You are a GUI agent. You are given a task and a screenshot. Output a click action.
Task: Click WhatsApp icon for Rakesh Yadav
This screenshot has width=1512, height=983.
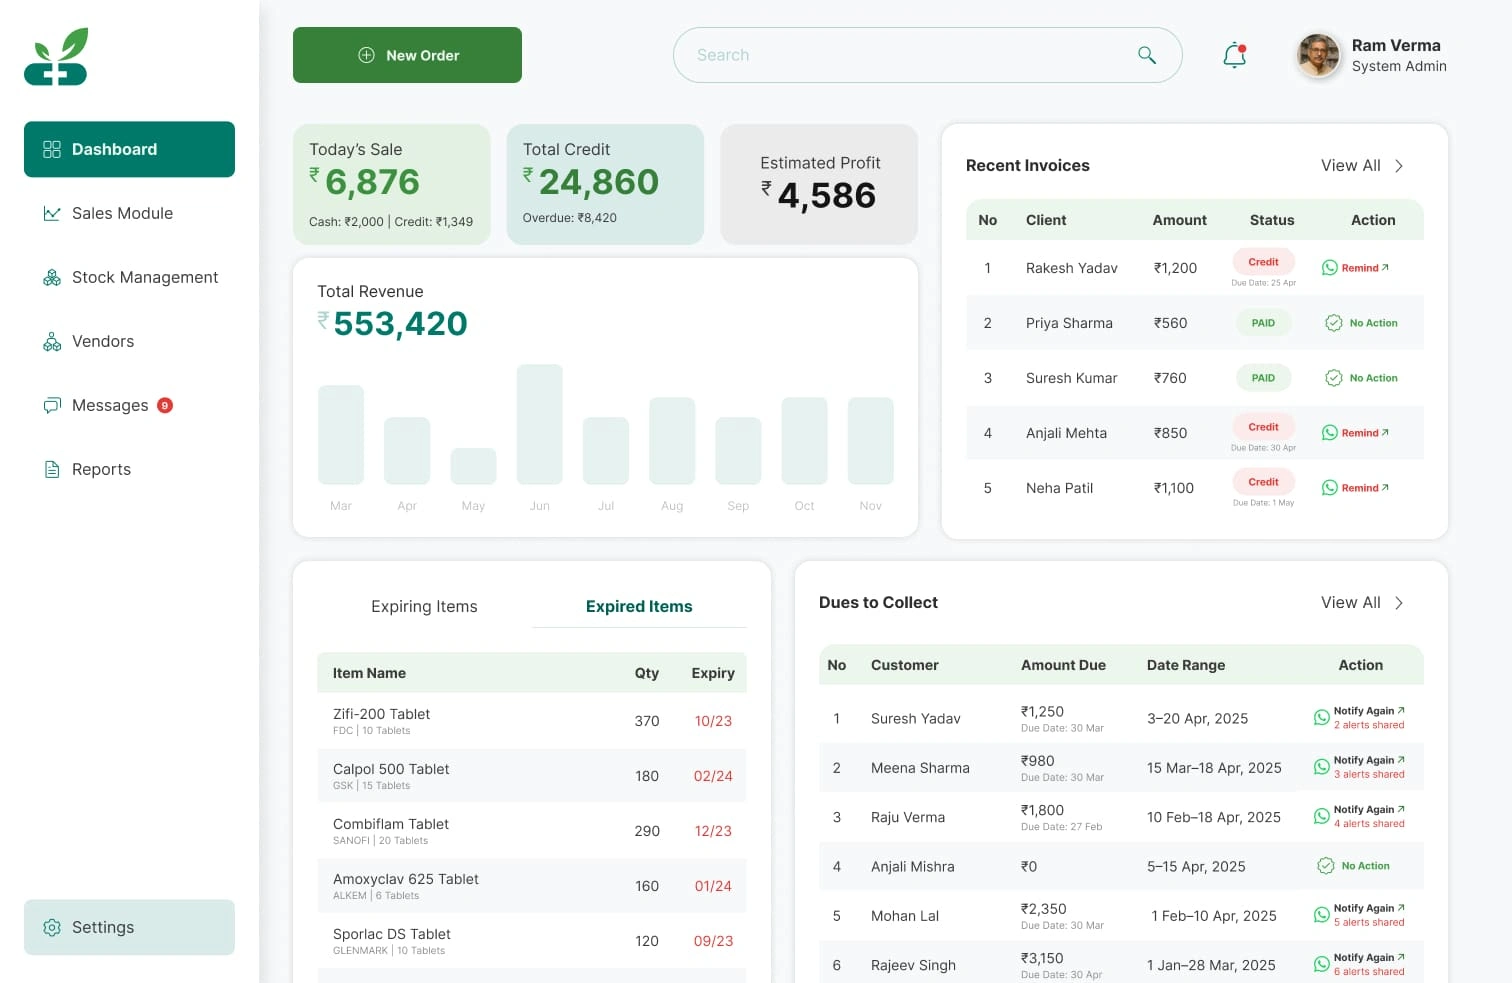1329,268
